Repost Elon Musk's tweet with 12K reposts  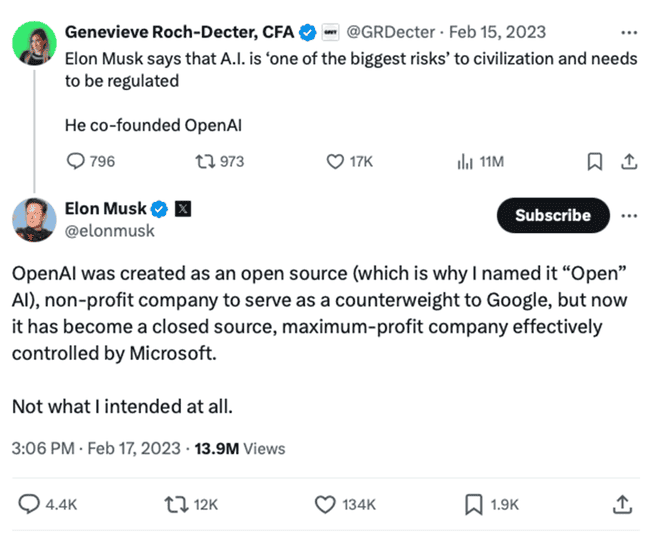pos(176,505)
